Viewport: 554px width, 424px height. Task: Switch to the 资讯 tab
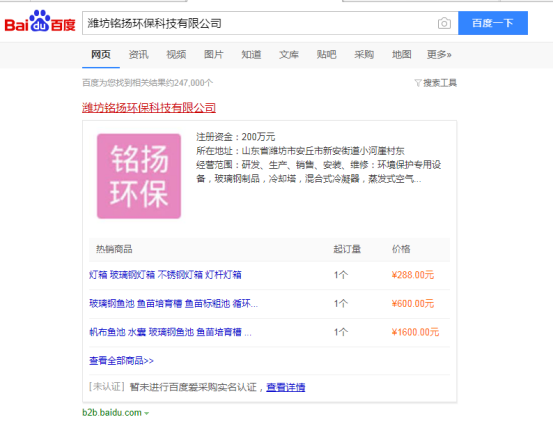click(x=138, y=54)
